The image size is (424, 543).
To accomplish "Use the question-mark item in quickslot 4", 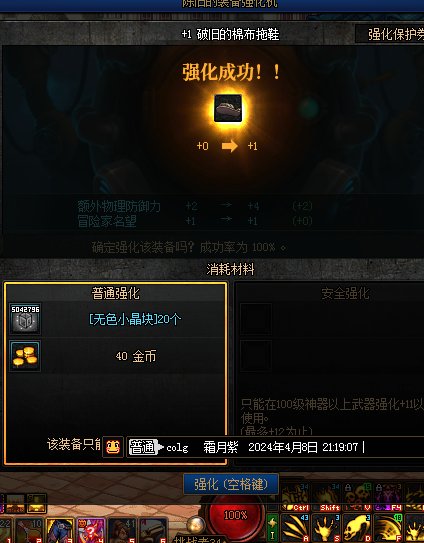I will pos(91,530).
